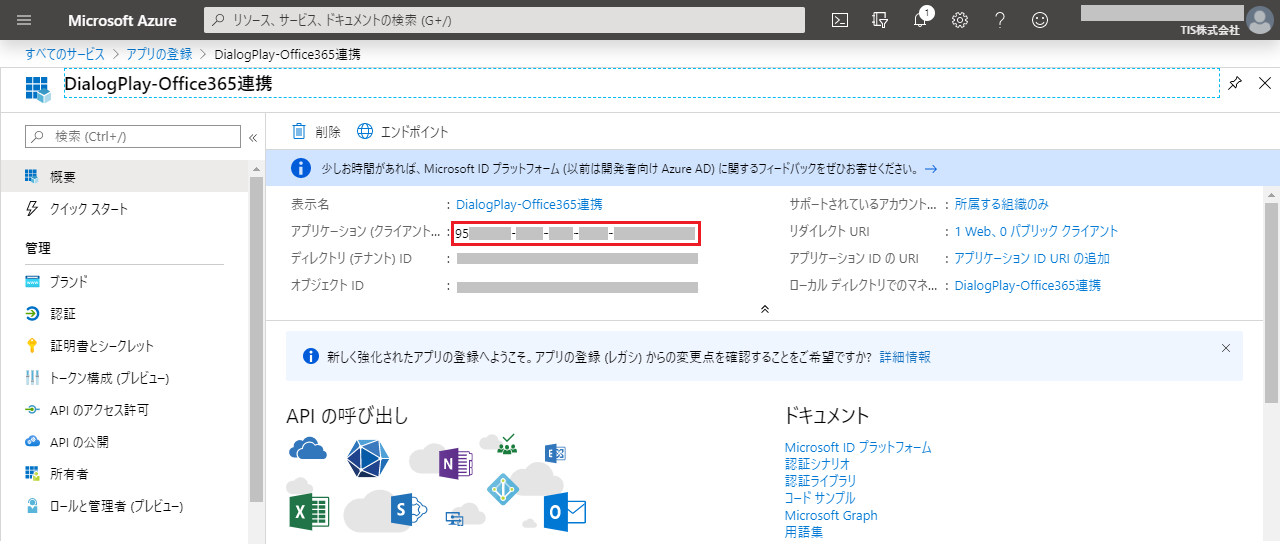Click the side menu search box

coord(133,136)
